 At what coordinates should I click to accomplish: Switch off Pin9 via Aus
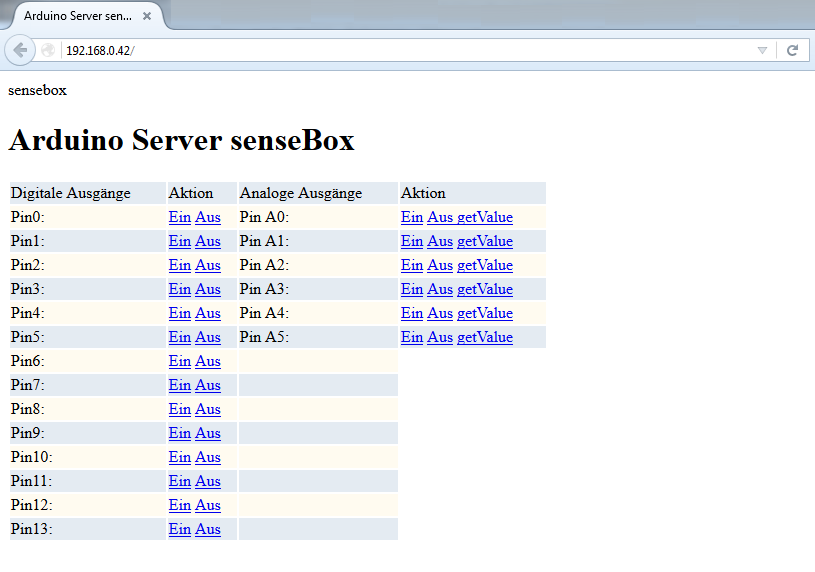pos(208,433)
